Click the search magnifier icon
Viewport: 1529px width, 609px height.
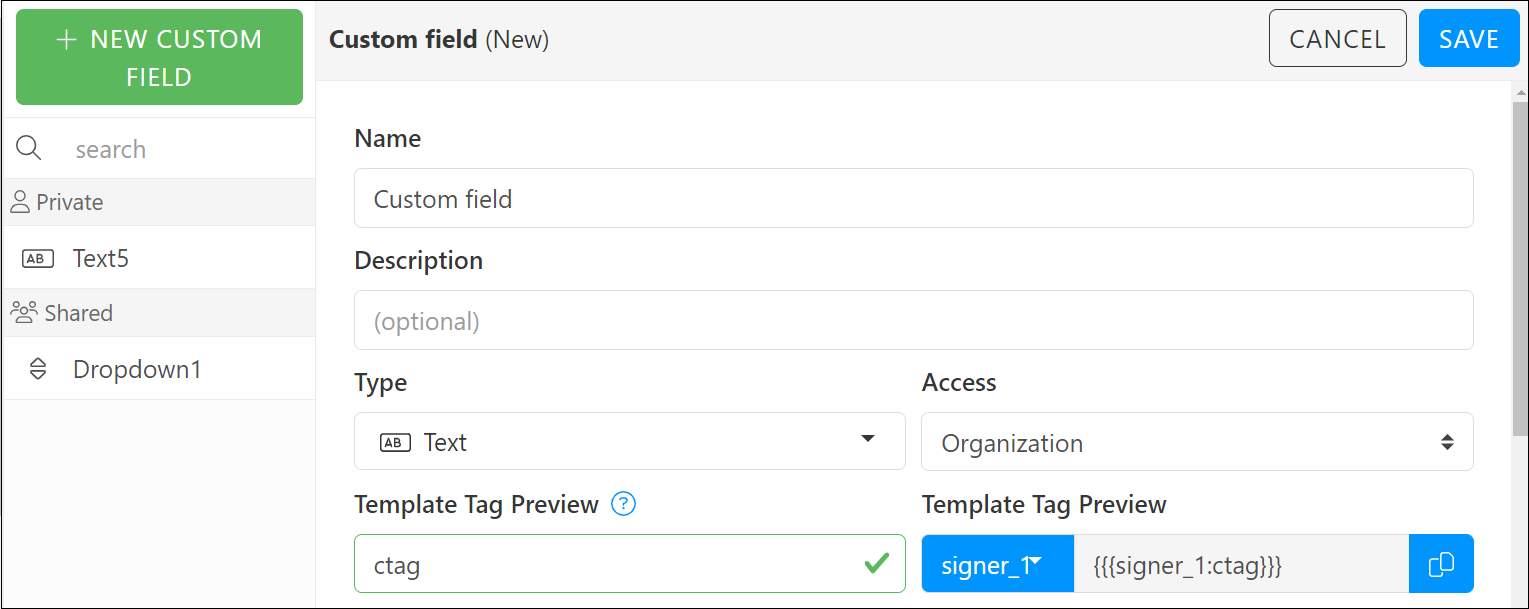29,148
